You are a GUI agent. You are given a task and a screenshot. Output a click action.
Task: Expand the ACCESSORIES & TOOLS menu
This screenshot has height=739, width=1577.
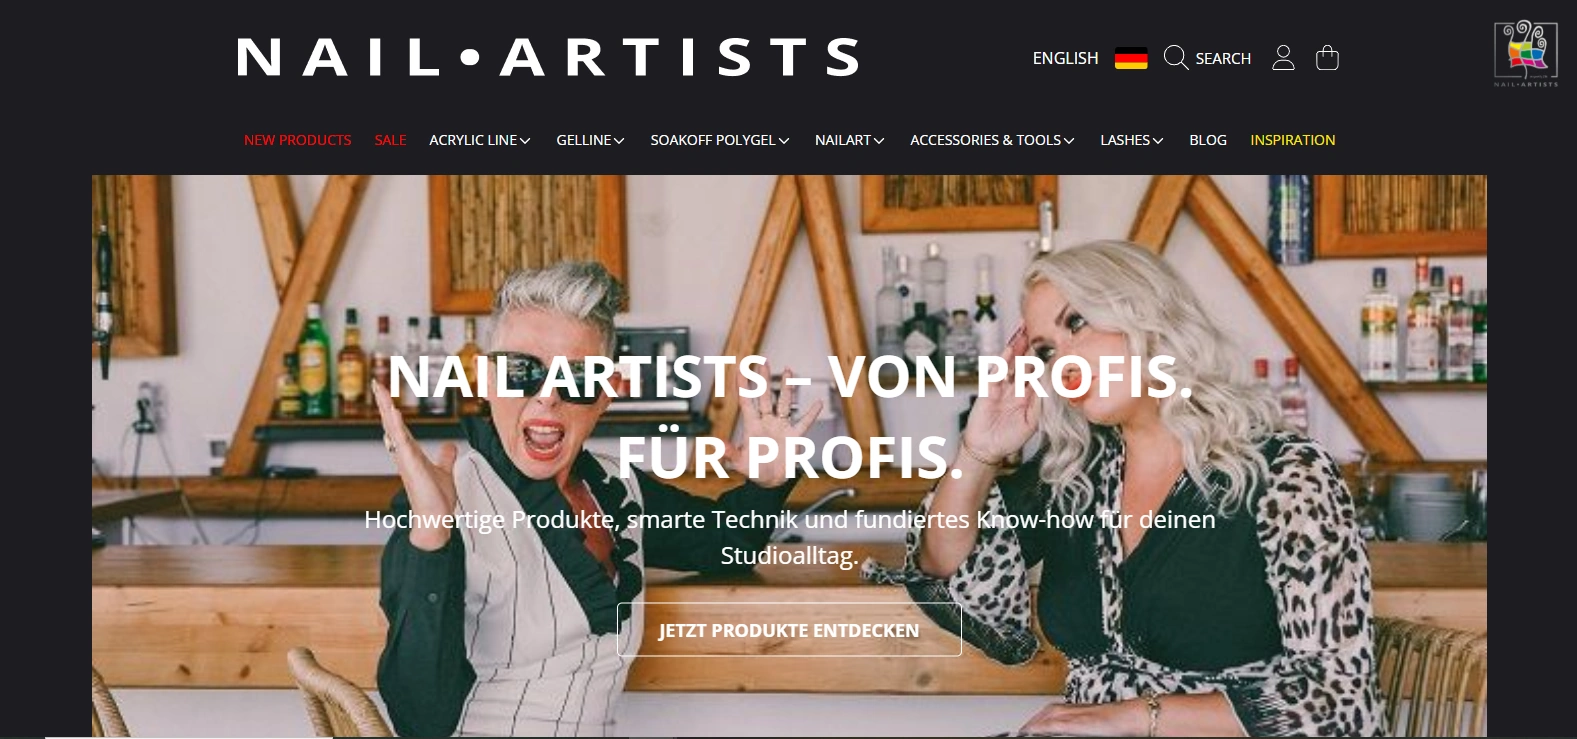coord(992,140)
